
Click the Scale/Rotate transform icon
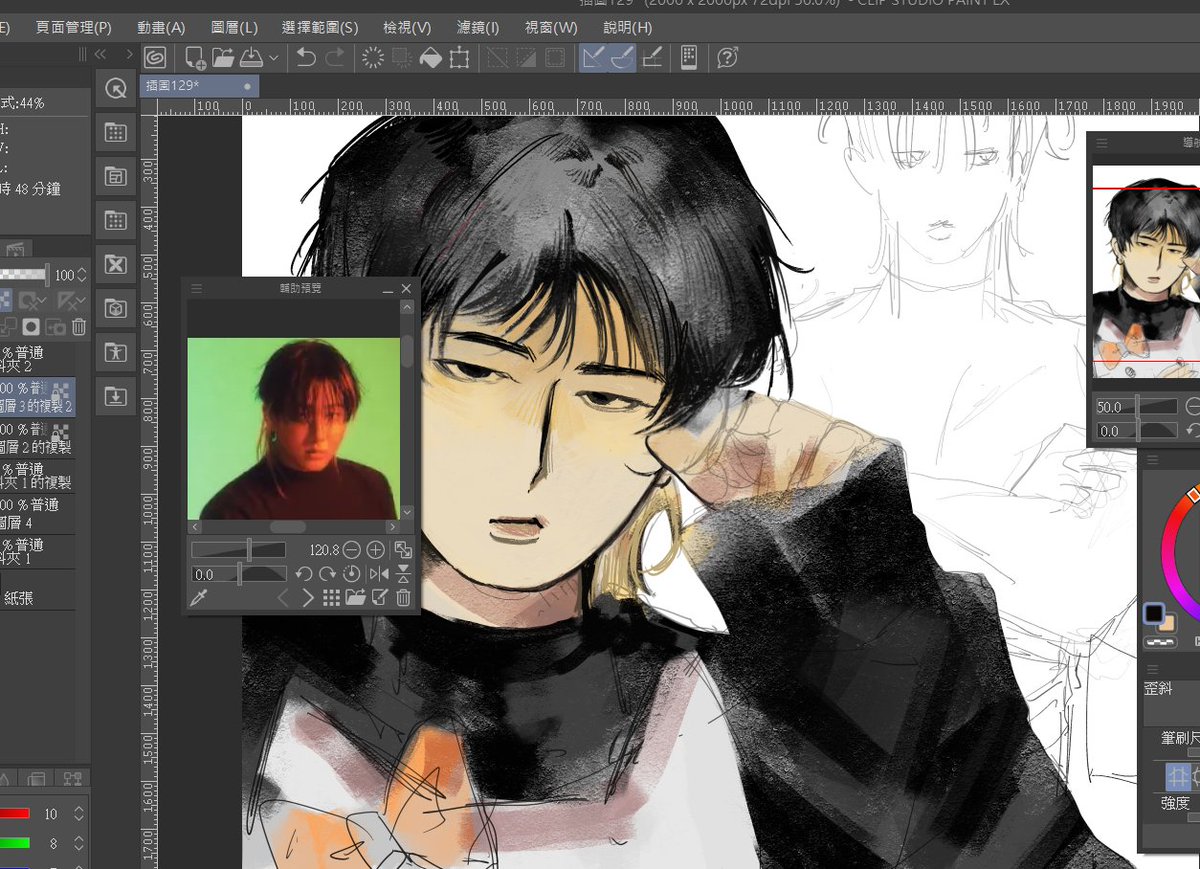point(459,58)
